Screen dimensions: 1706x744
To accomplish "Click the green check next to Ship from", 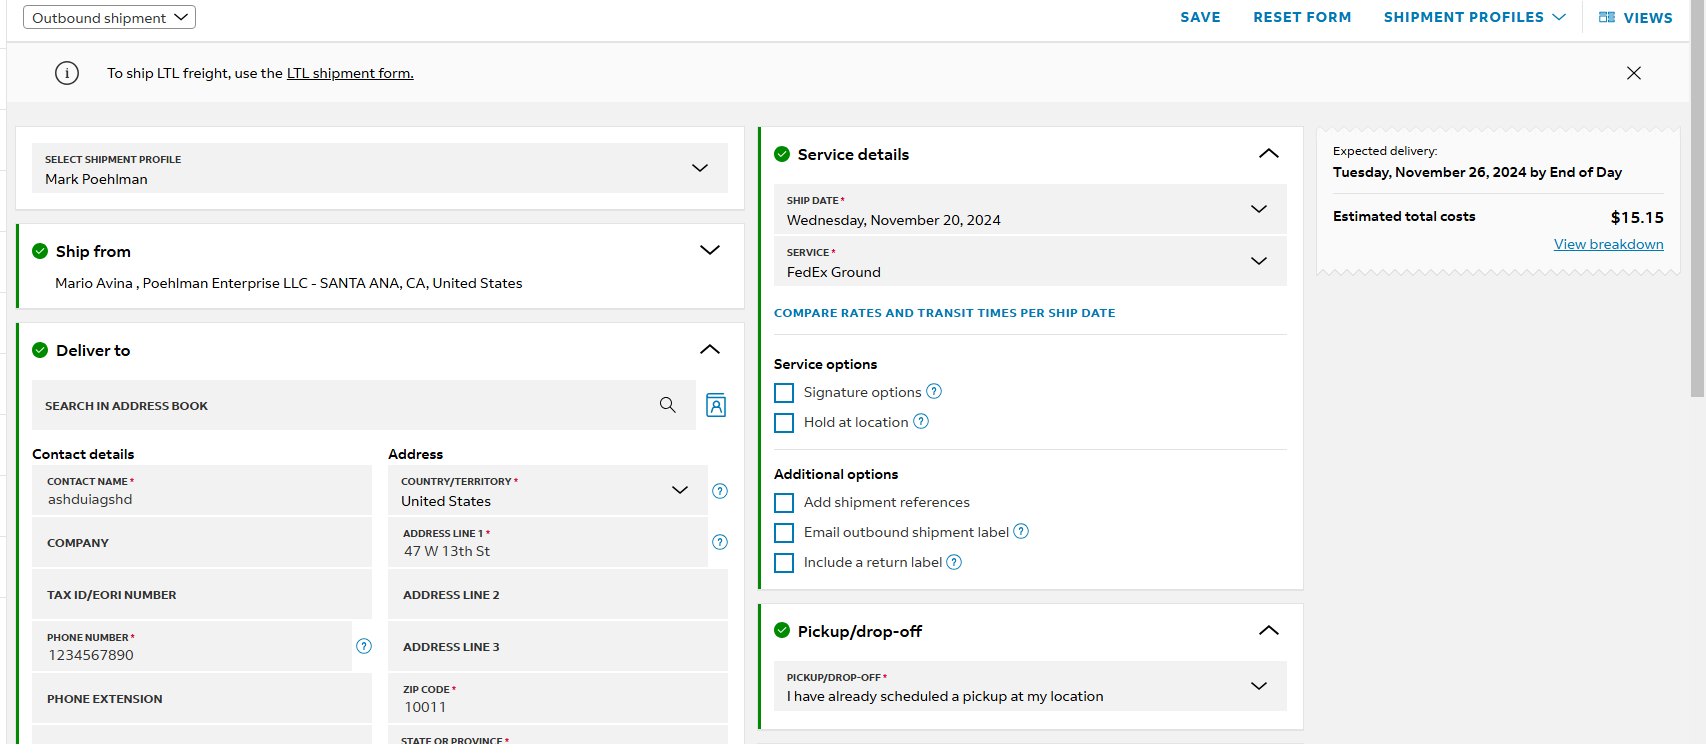I will click(x=40, y=251).
